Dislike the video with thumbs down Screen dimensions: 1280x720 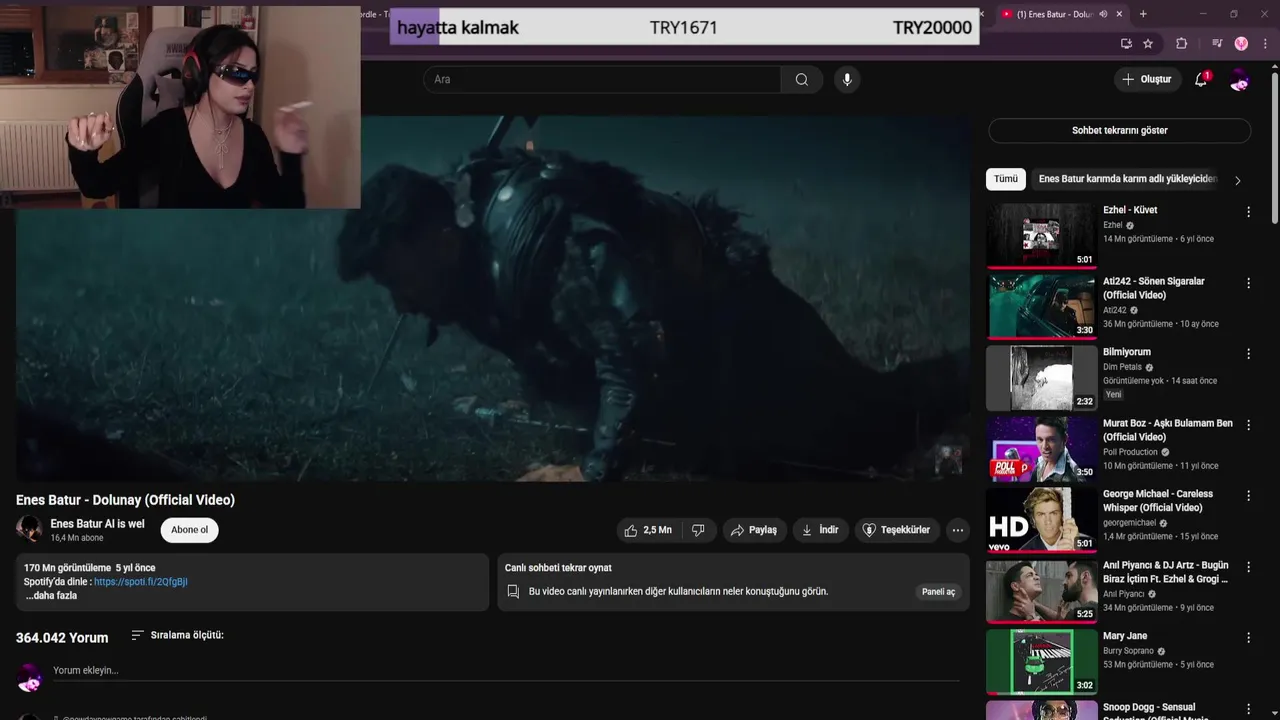pyautogui.click(x=698, y=530)
